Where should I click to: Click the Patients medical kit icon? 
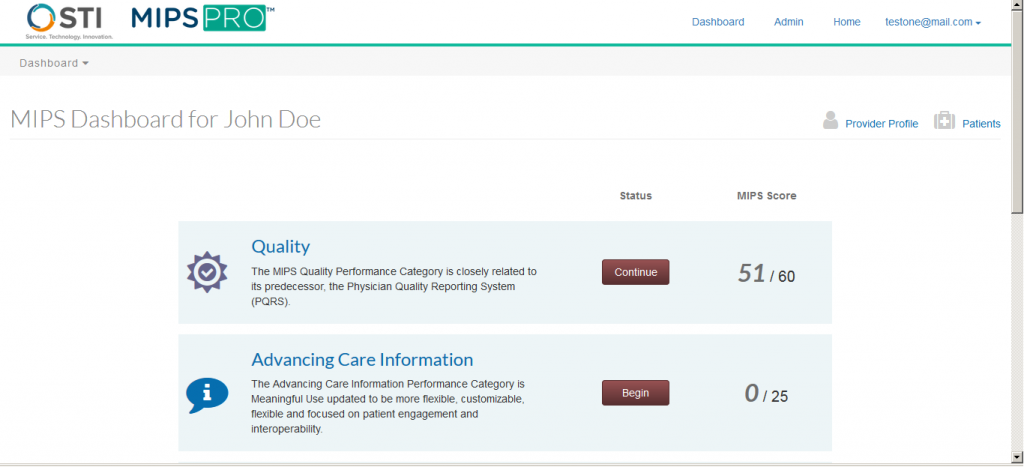pos(943,122)
